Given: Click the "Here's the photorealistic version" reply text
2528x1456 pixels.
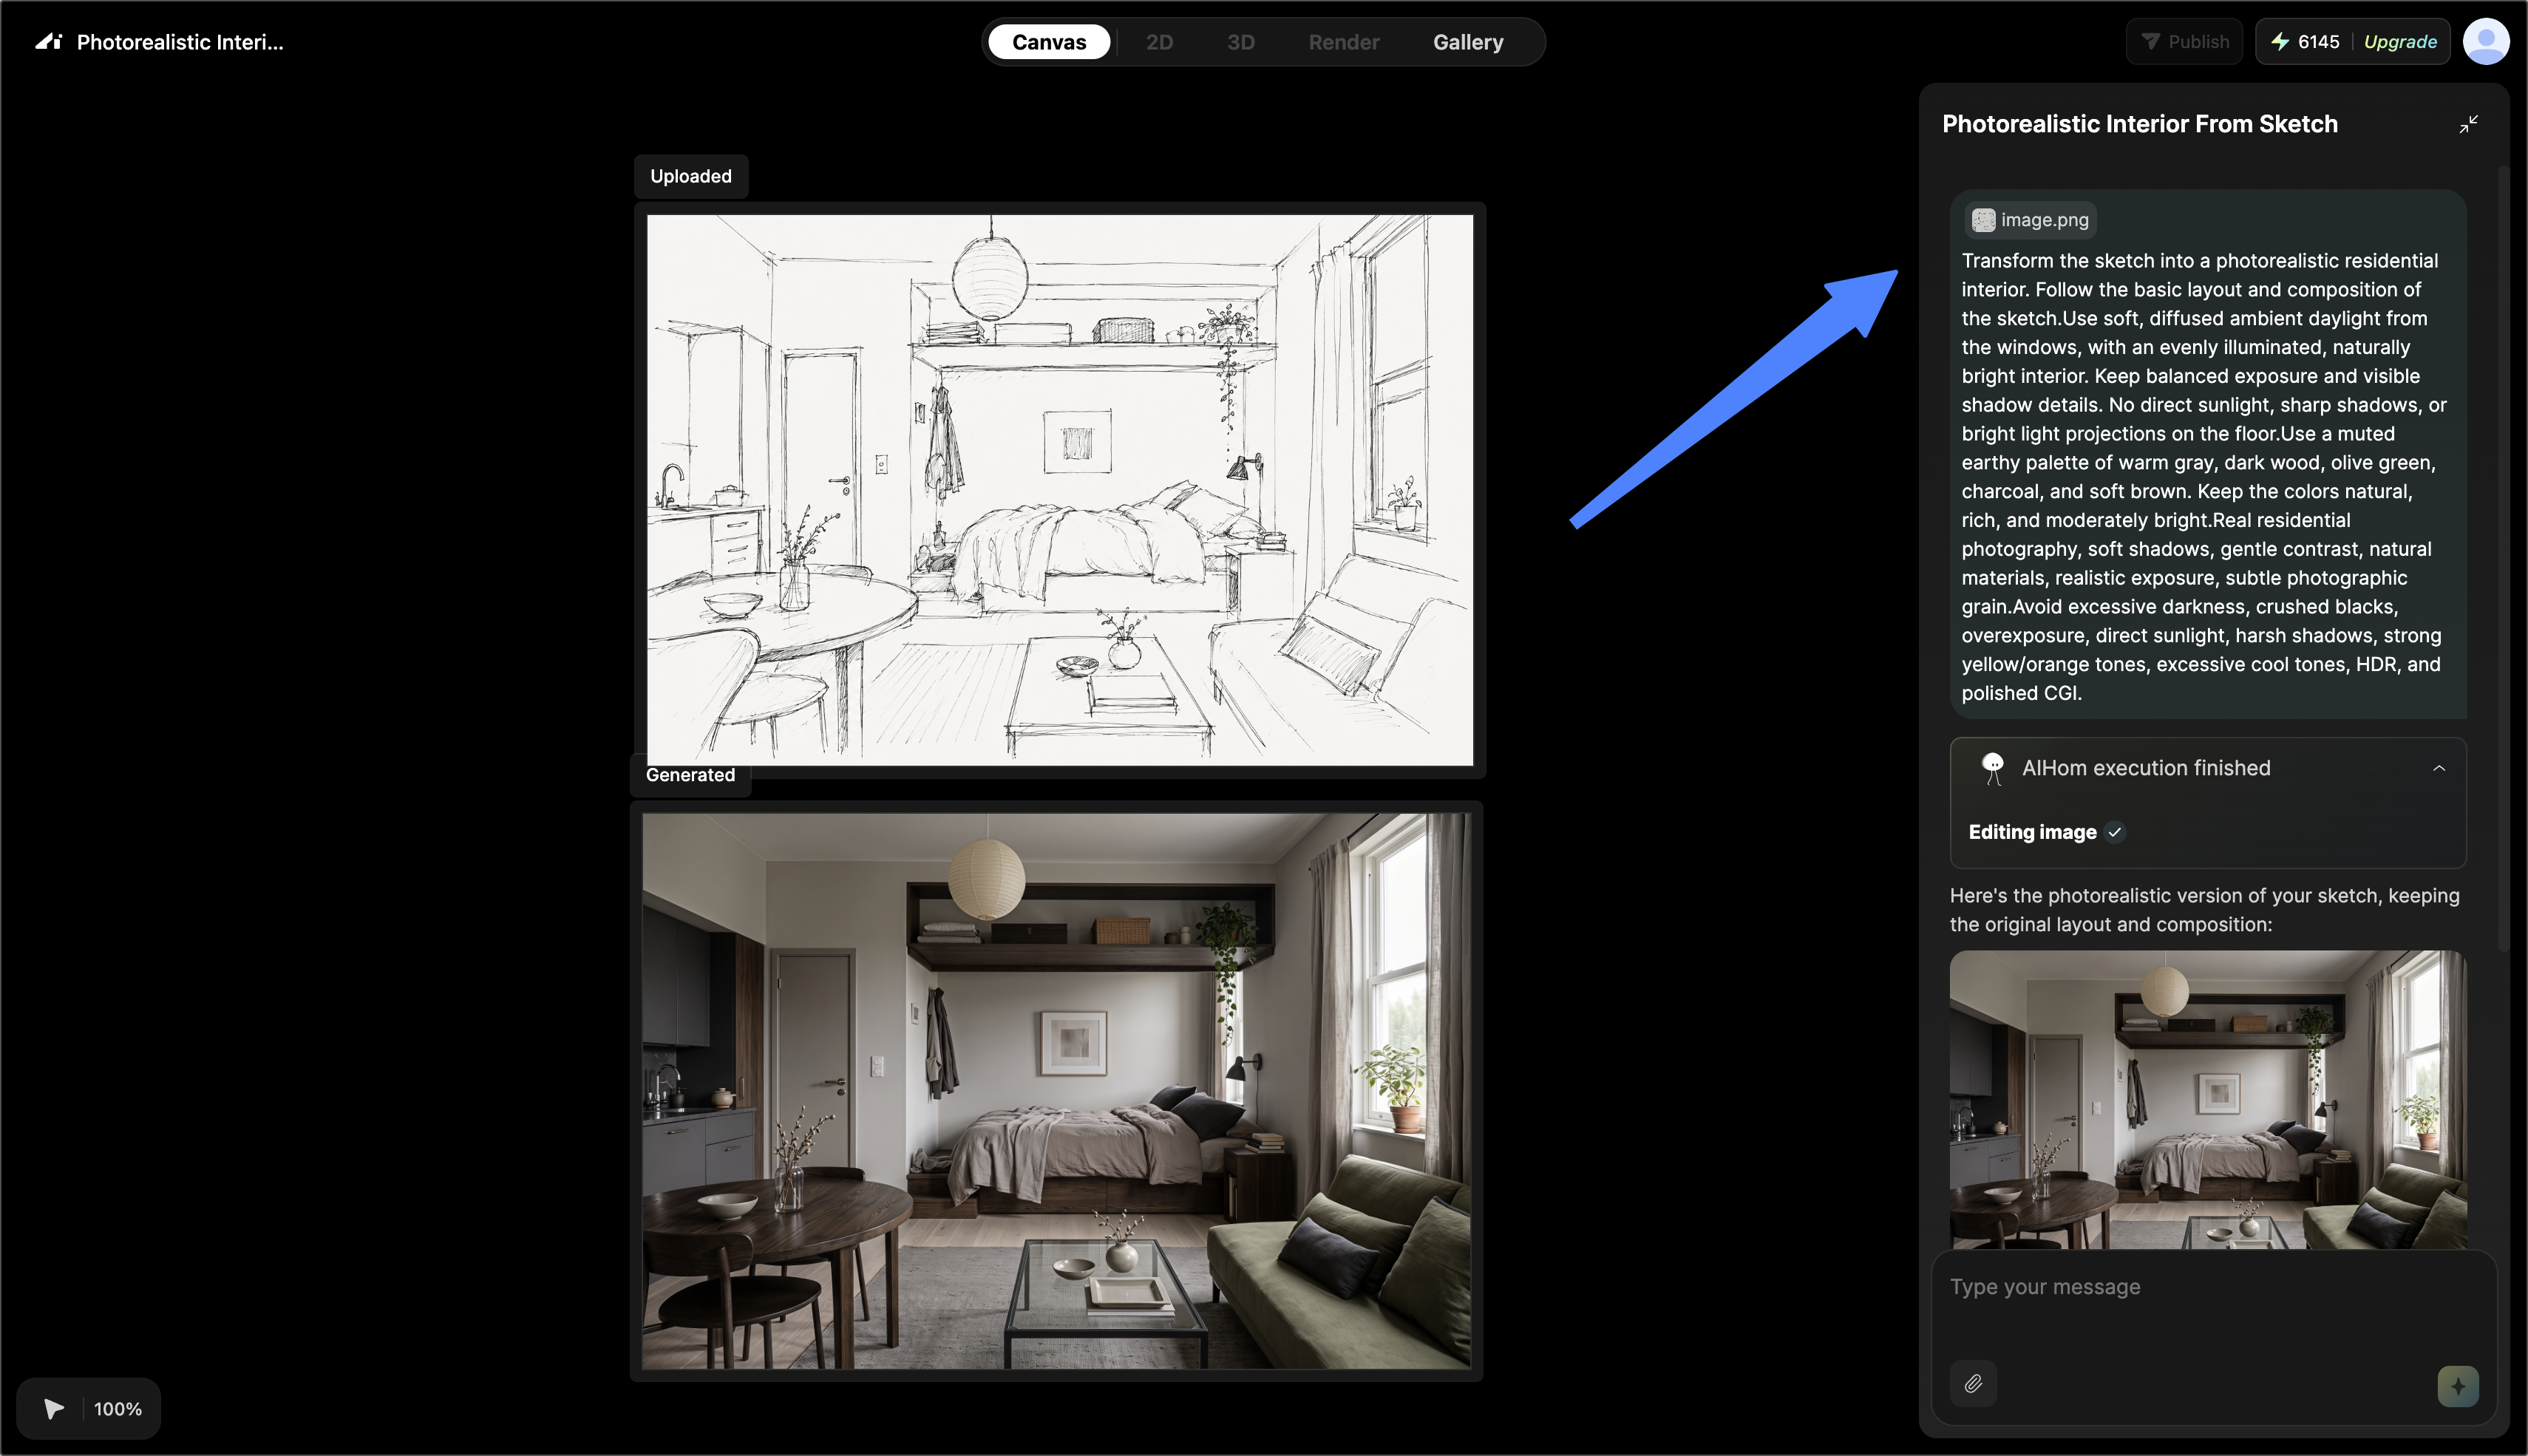Looking at the screenshot, I should pyautogui.click(x=2204, y=910).
